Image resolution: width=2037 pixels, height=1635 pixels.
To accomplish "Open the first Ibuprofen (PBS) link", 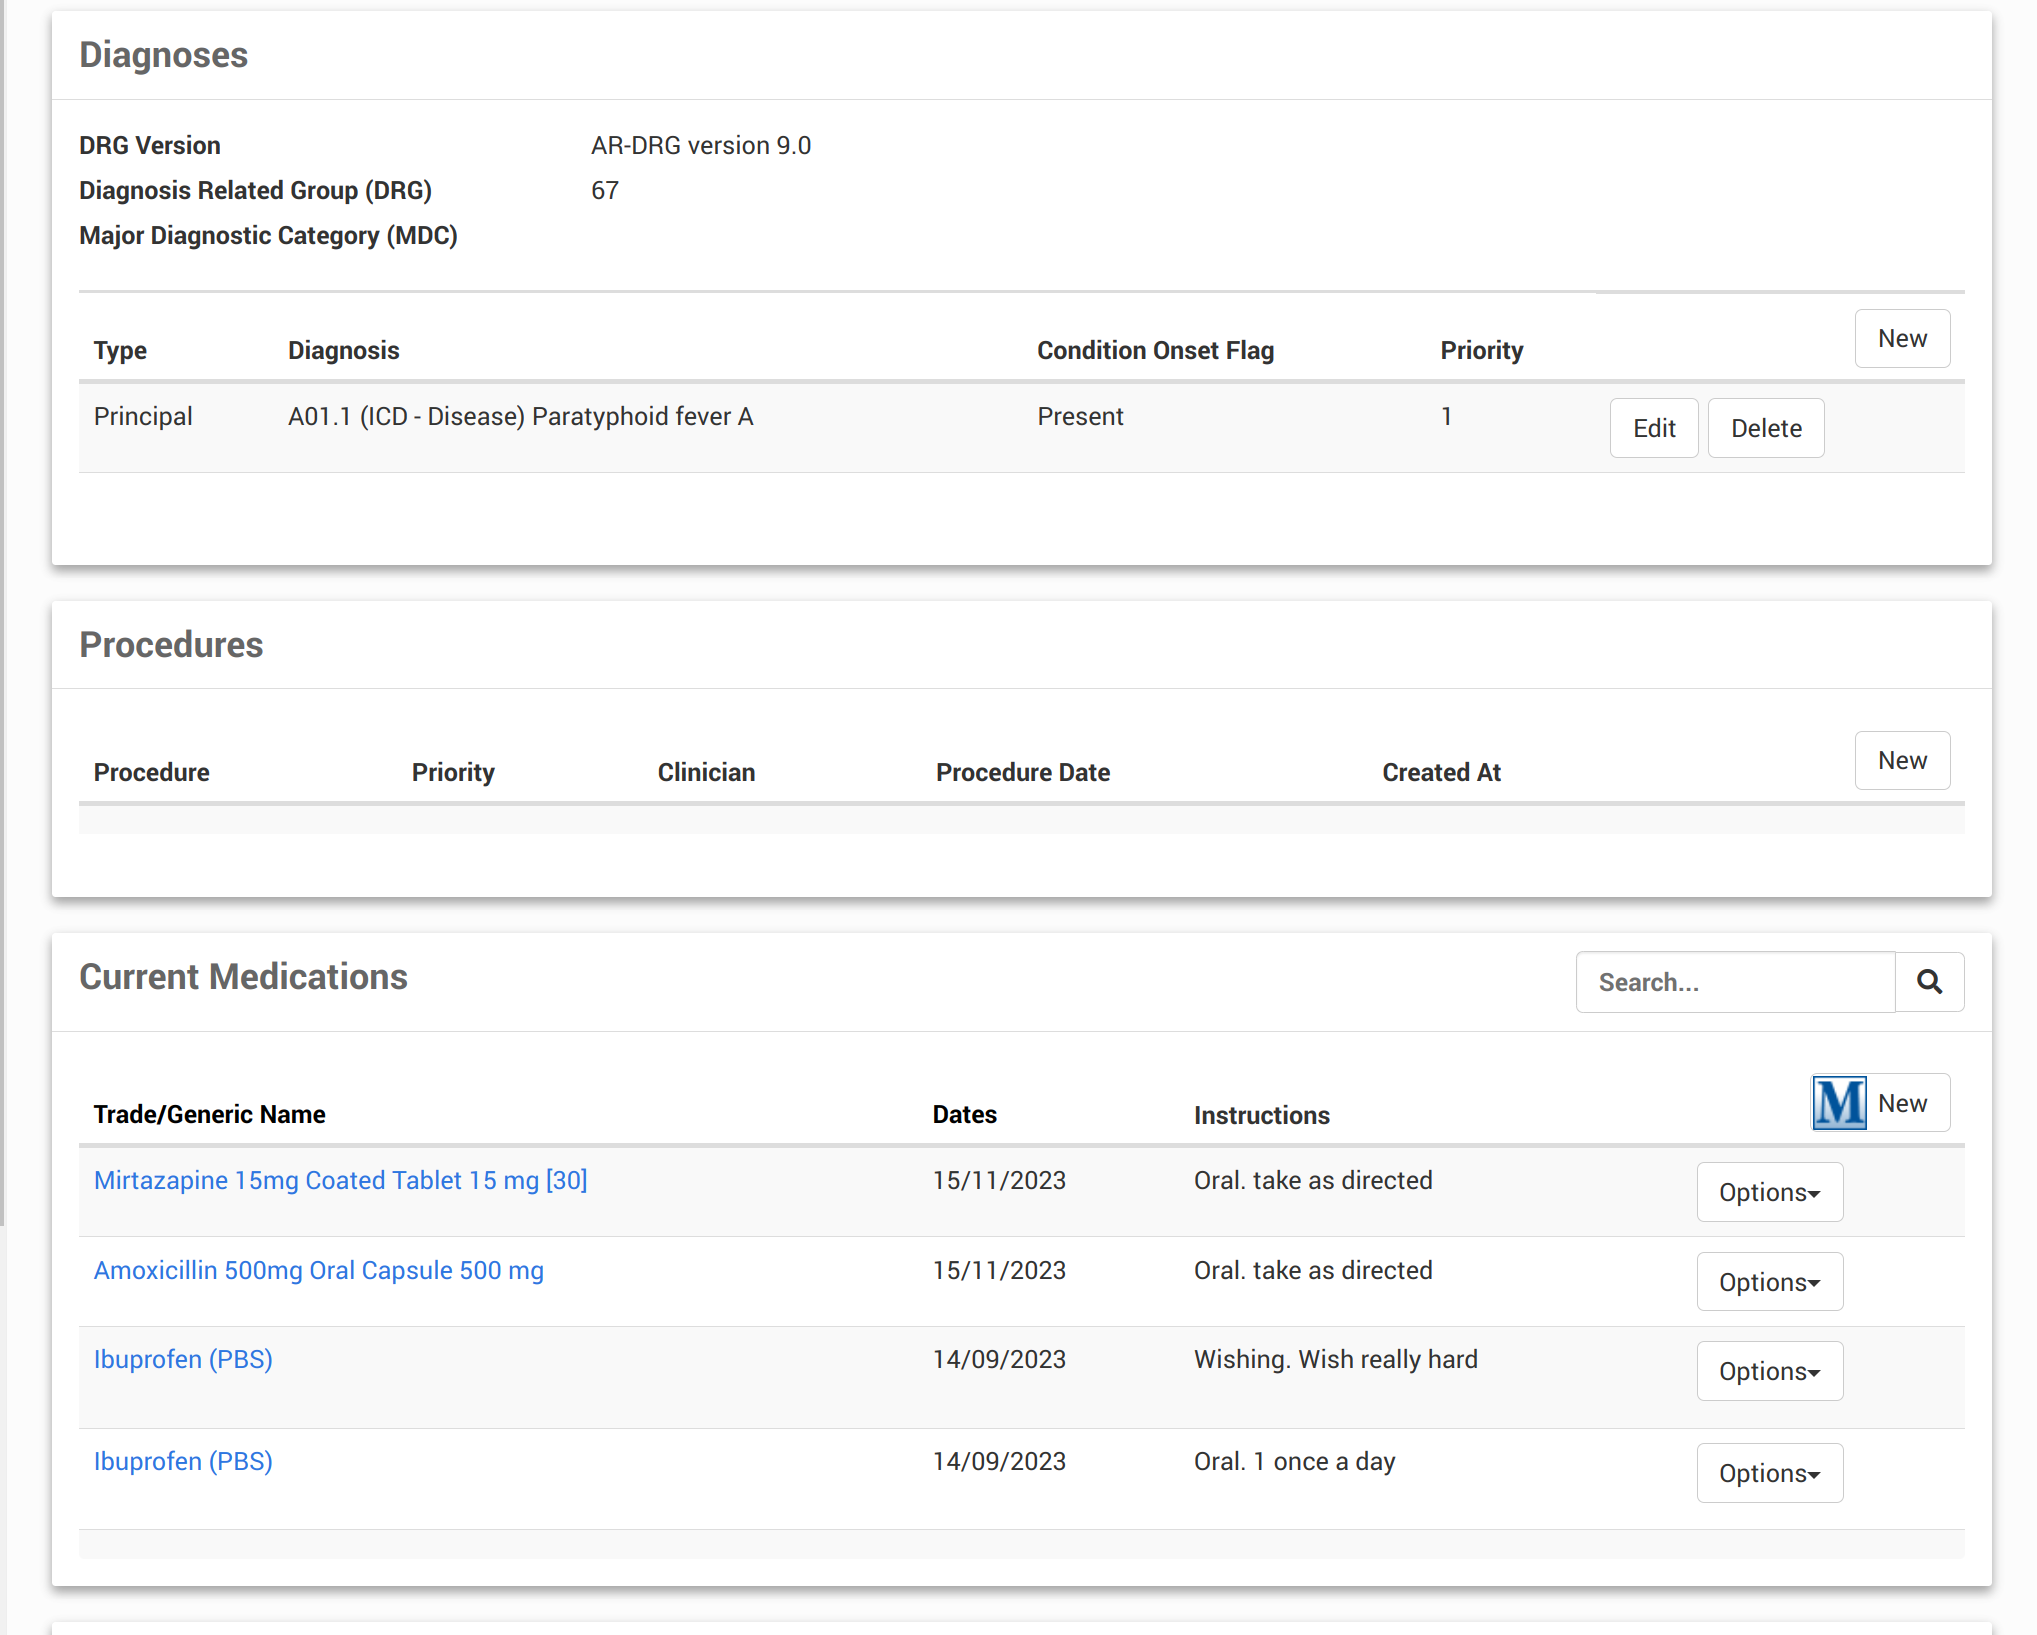I will coord(183,1359).
